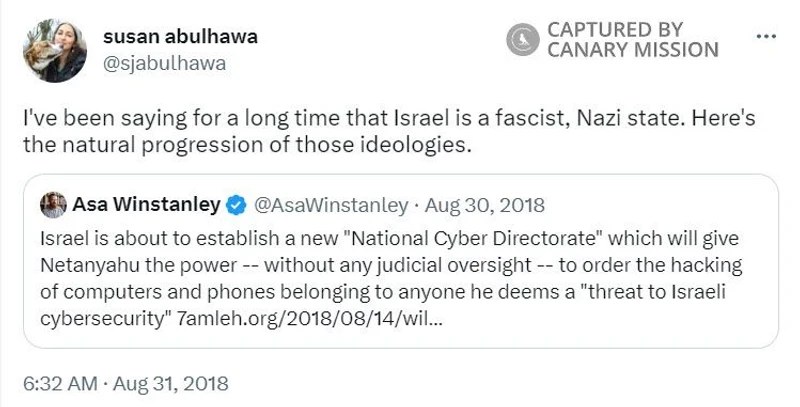Click the quoted tweet's Aug 30, 2018 date
The image size is (800, 407).
pos(485,206)
